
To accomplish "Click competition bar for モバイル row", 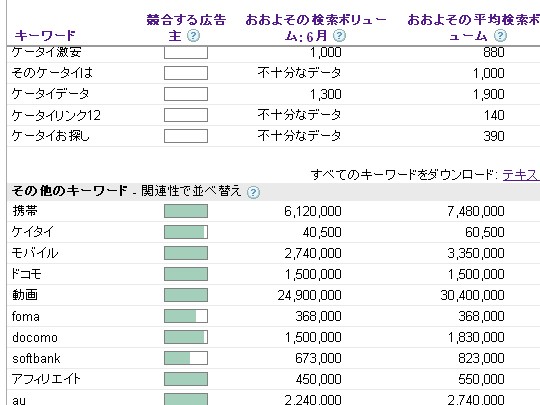I will tap(186, 253).
